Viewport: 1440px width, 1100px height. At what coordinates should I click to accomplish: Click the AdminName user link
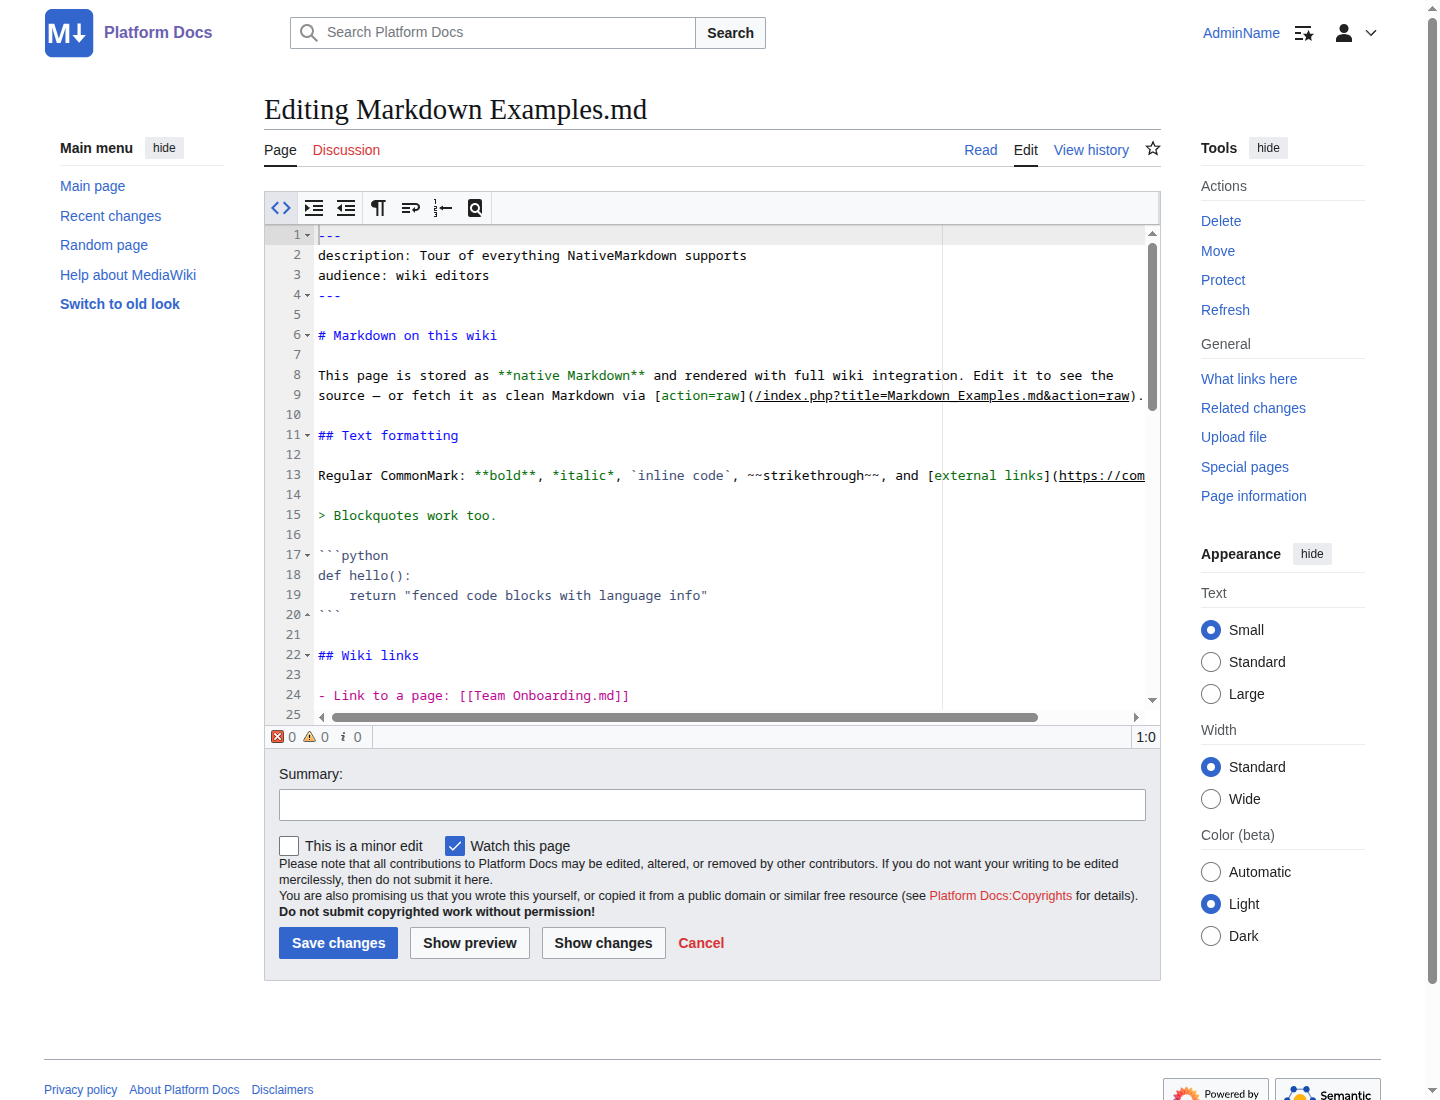coord(1241,33)
